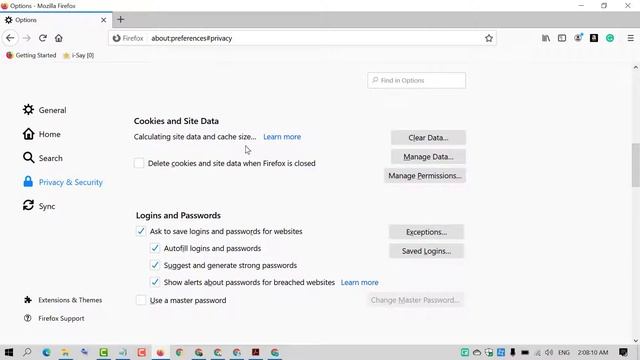Click Learn more about breached website alerts

pyautogui.click(x=360, y=282)
